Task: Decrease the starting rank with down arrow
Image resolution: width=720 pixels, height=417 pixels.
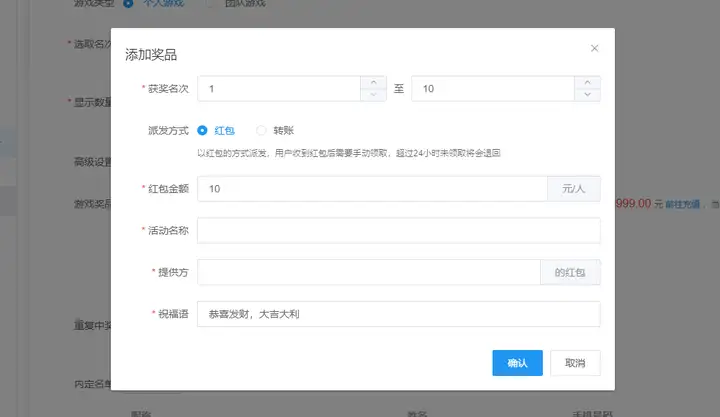Action: point(373,95)
